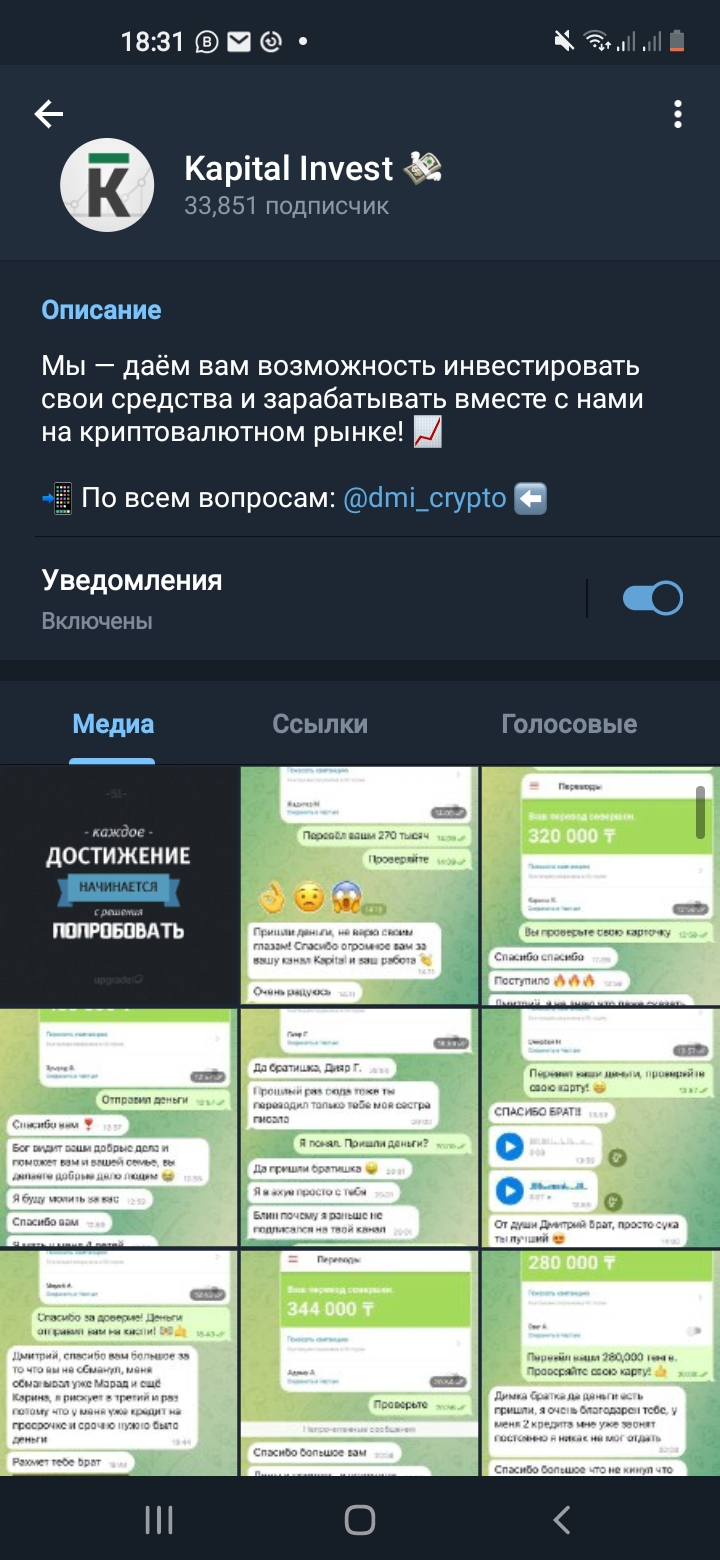Tap the back arrow icon
The height and width of the screenshot is (1560, 720).
click(48, 115)
